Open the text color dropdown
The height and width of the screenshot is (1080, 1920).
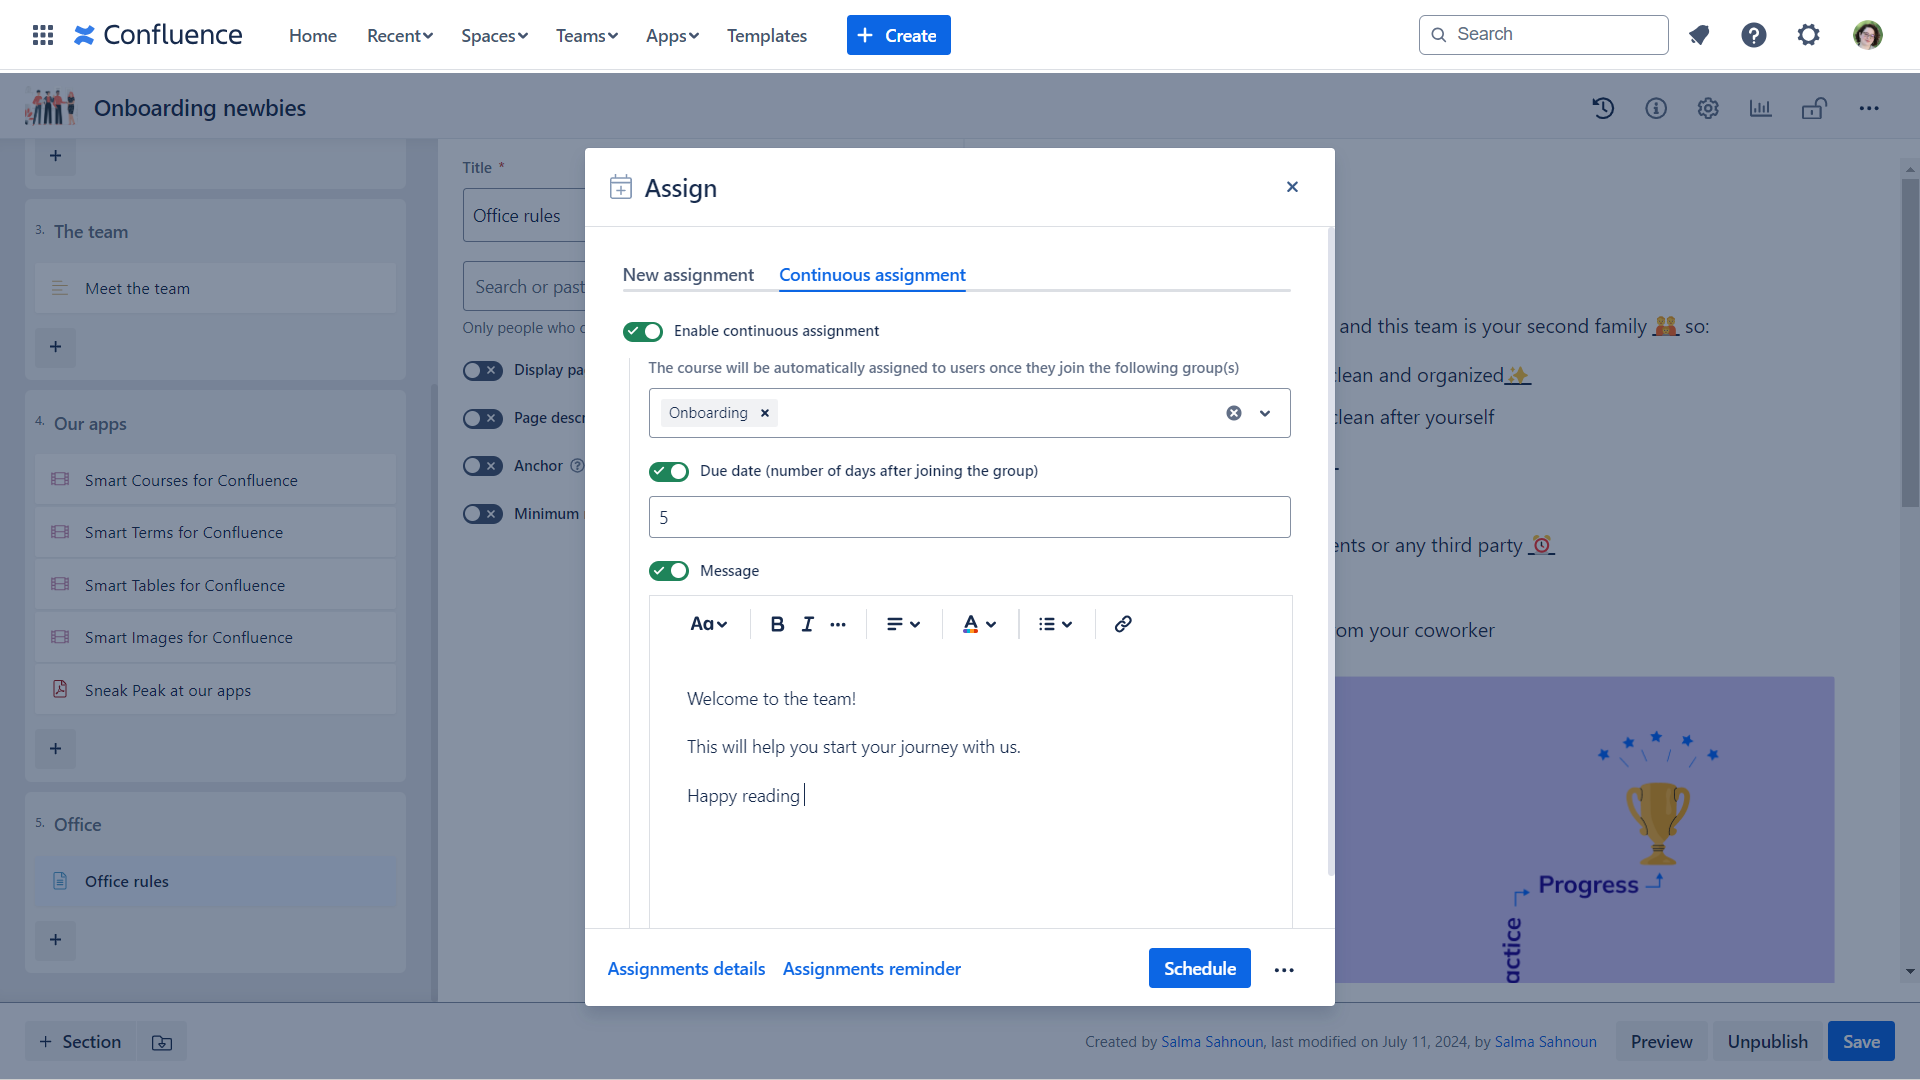pos(979,624)
